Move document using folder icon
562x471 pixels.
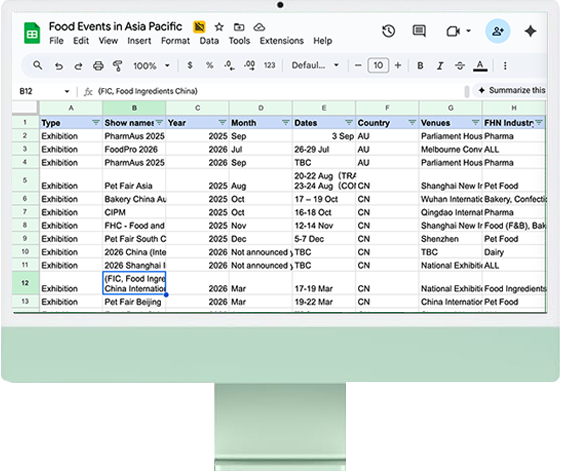239,27
